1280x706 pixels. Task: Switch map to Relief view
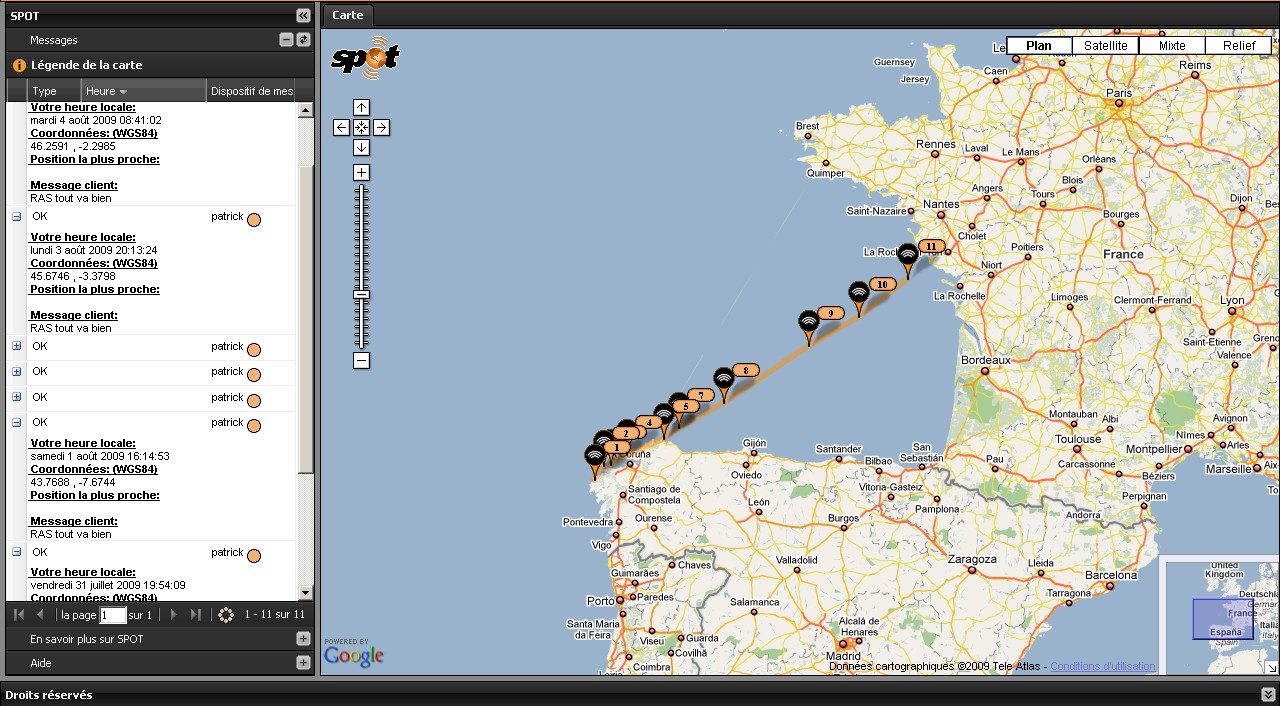[1239, 46]
